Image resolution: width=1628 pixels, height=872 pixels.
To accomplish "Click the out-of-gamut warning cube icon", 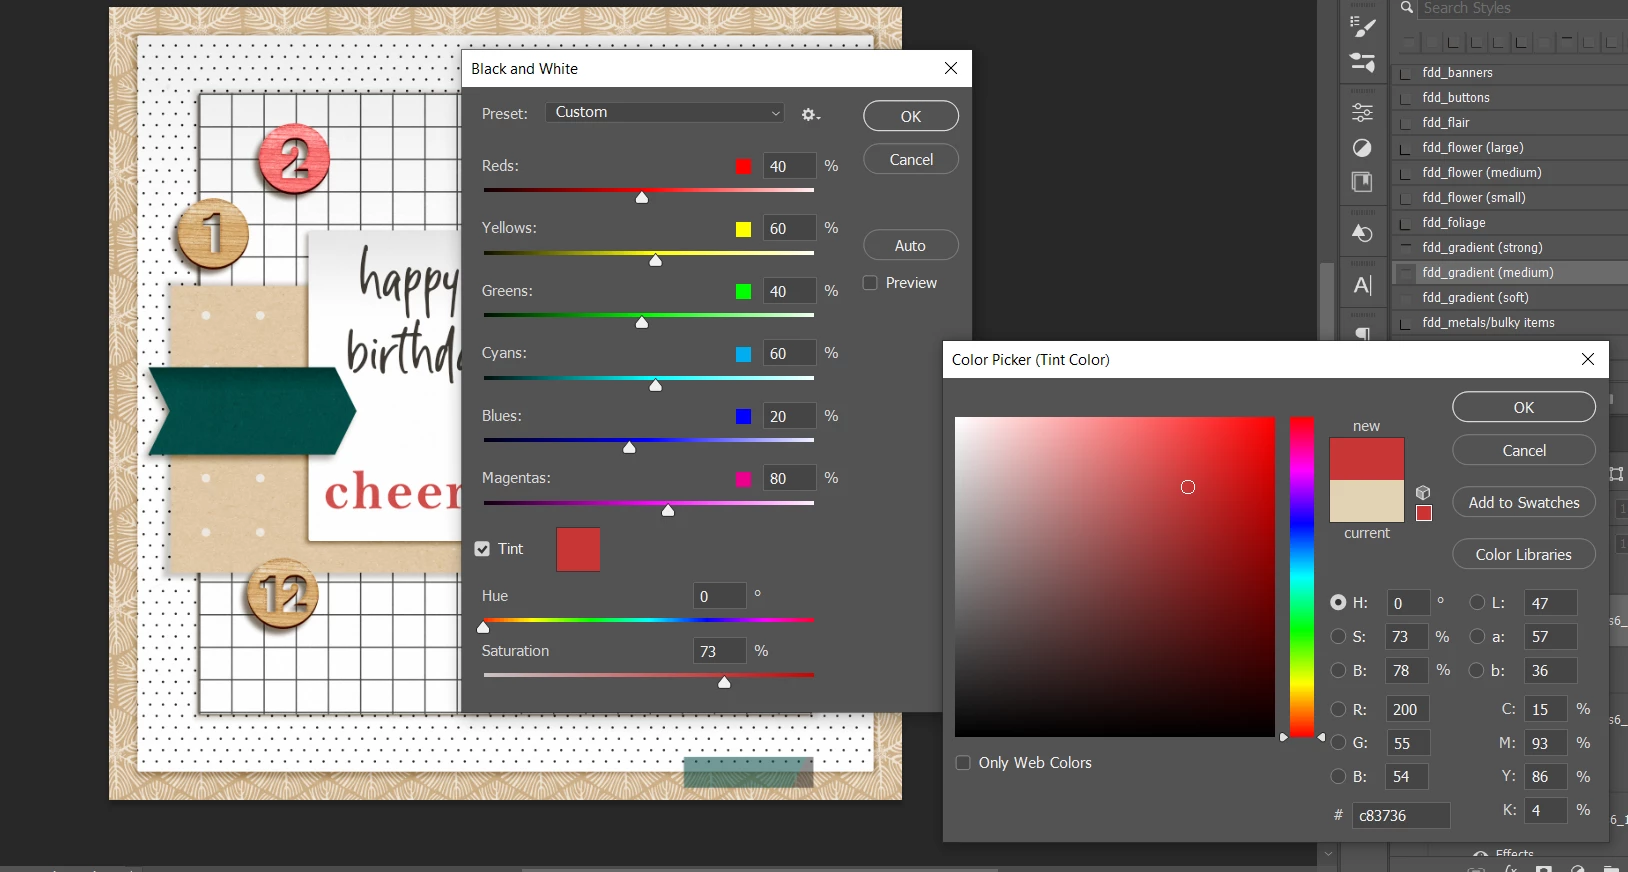I will [x=1423, y=492].
